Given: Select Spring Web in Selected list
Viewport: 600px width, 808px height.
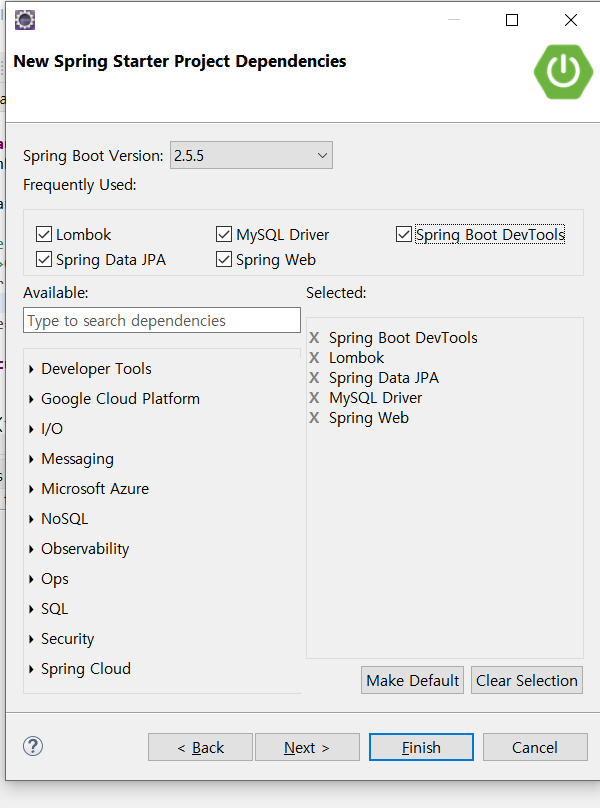Looking at the screenshot, I should (x=369, y=418).
